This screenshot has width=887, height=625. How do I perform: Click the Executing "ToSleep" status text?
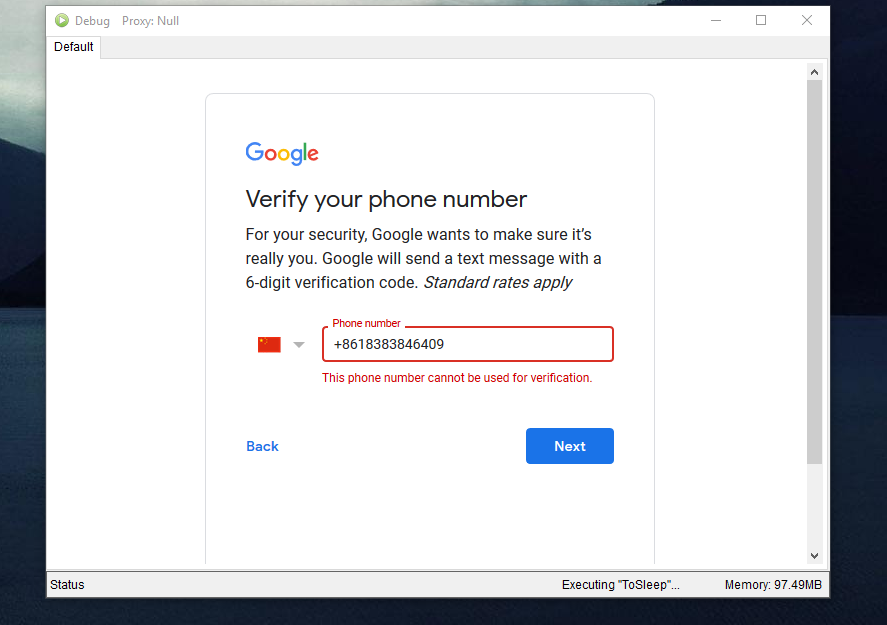(620, 585)
